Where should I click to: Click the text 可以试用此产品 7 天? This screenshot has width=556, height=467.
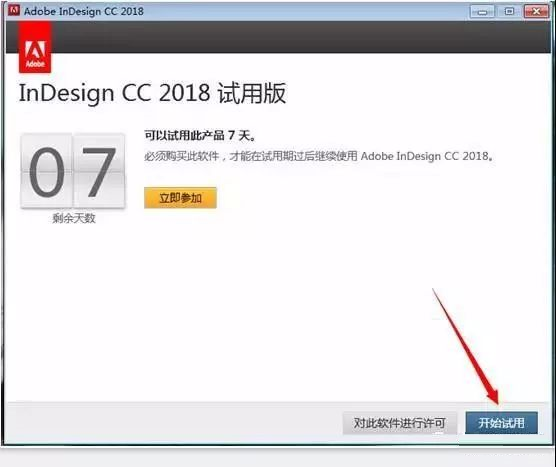[200, 135]
